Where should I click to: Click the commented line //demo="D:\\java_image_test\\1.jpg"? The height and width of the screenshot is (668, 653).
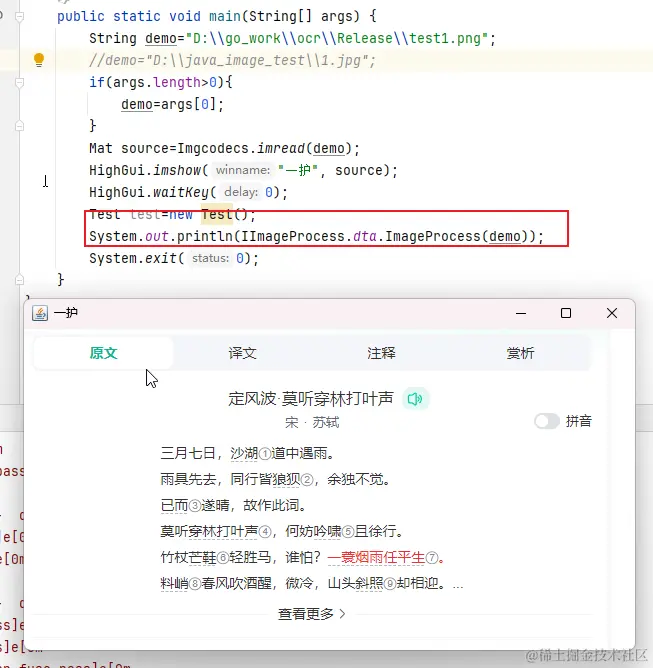(x=233, y=60)
